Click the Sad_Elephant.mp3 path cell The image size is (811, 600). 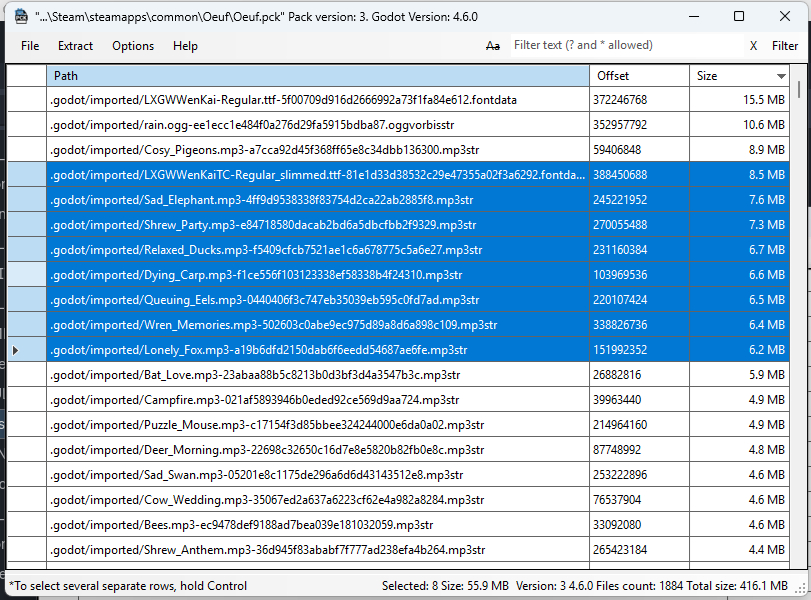click(x=317, y=200)
